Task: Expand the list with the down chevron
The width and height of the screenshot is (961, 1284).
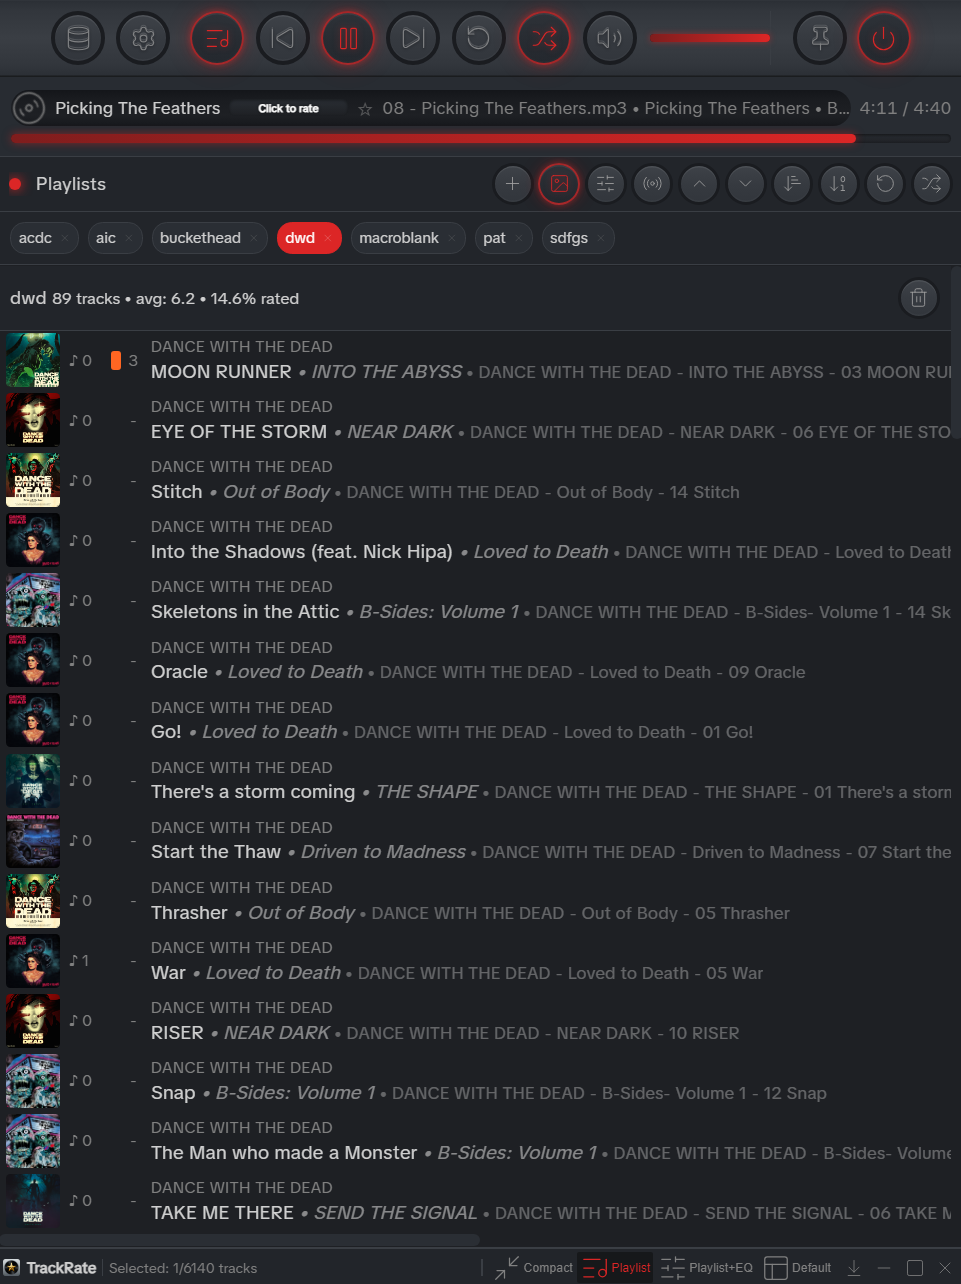Action: coord(744,184)
